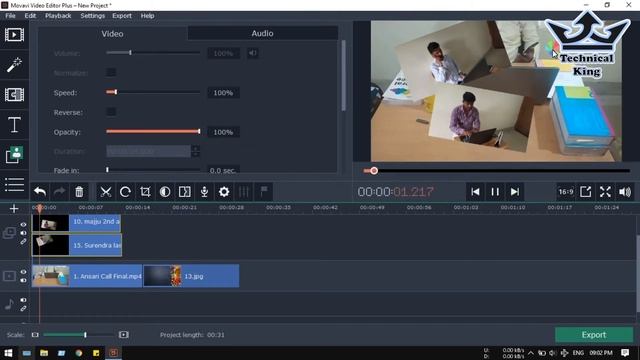This screenshot has height=360, width=640.
Task: Mute the main video track audio
Action: (23, 280)
